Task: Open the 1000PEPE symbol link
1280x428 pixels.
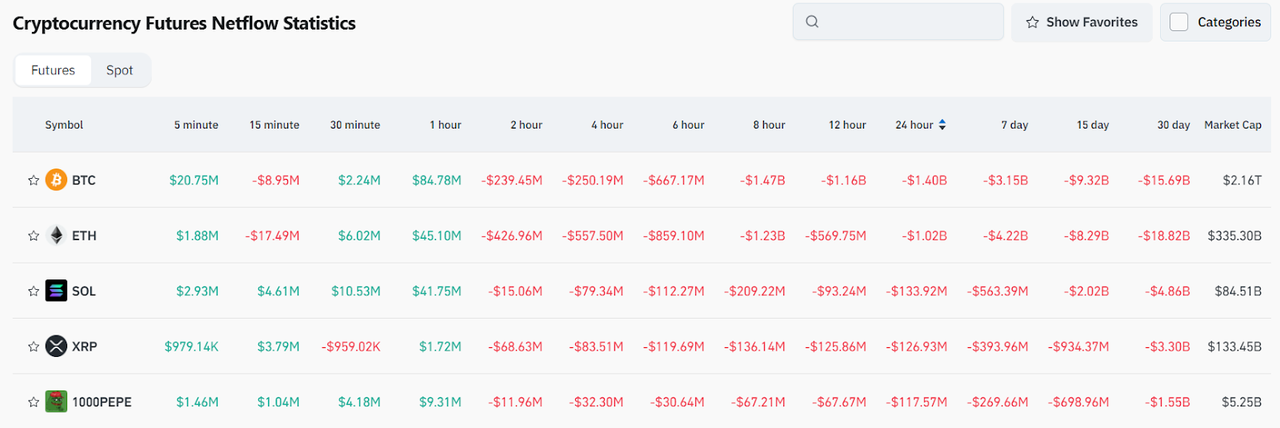Action: coord(101,402)
